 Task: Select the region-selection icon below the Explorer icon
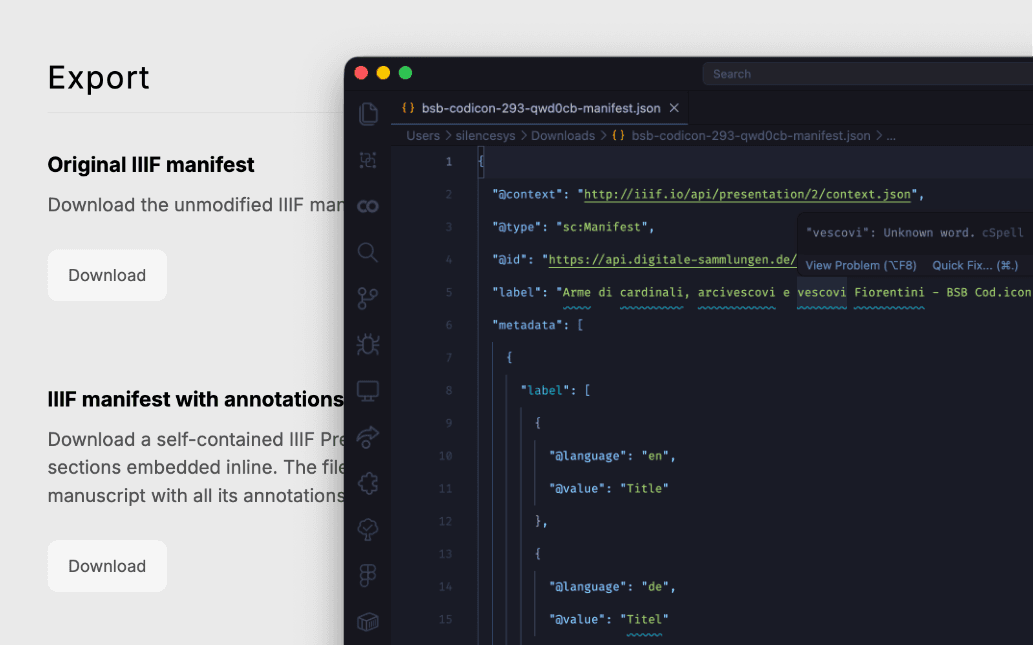pyautogui.click(x=368, y=159)
